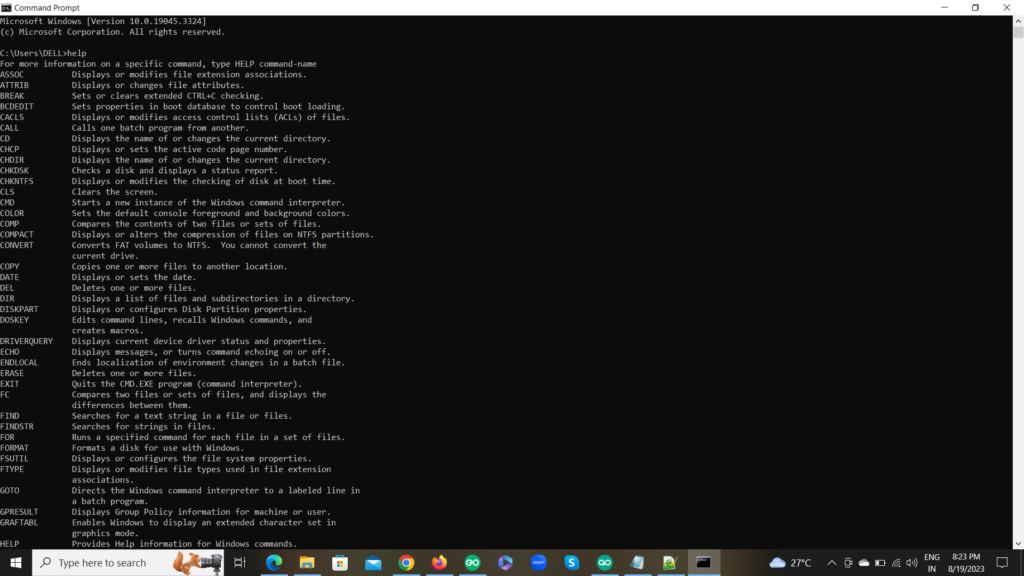Launch Firefox from the taskbar
Viewport: 1024px width, 576px height.
[440, 562]
